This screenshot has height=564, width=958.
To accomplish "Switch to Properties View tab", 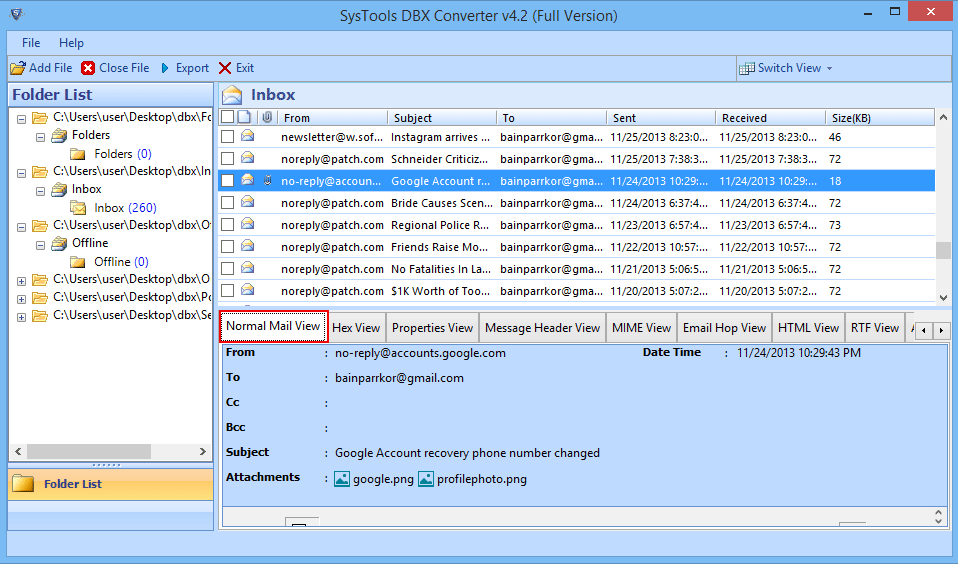I will [433, 328].
